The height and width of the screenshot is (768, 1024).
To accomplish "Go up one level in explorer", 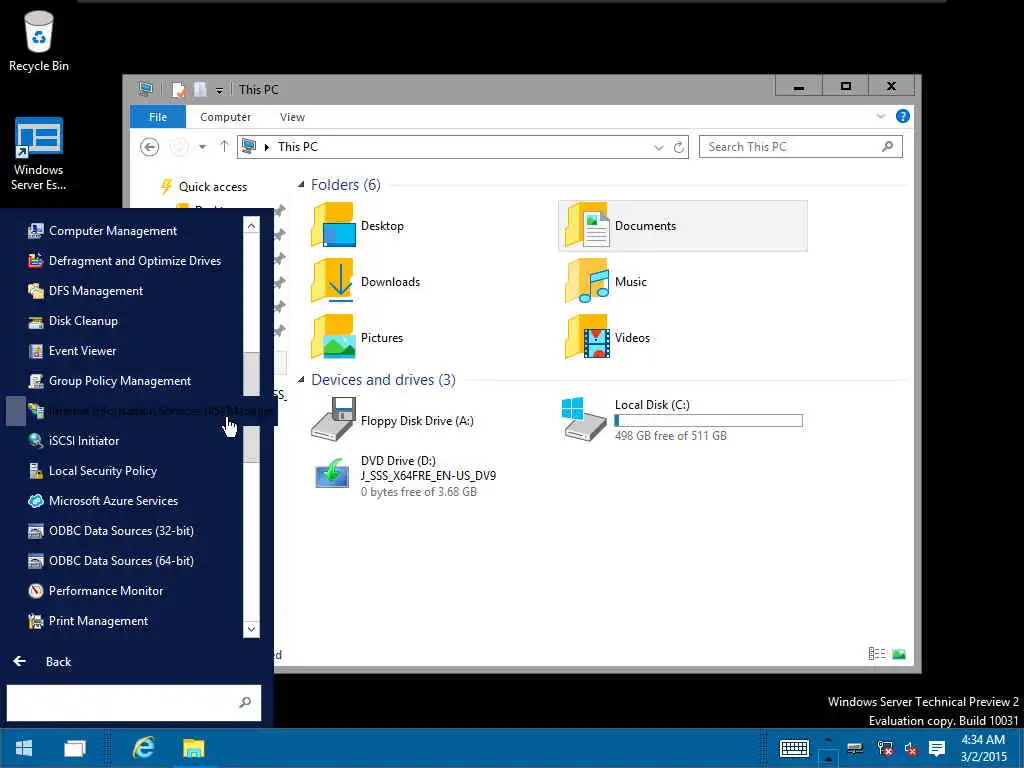I will [x=224, y=146].
